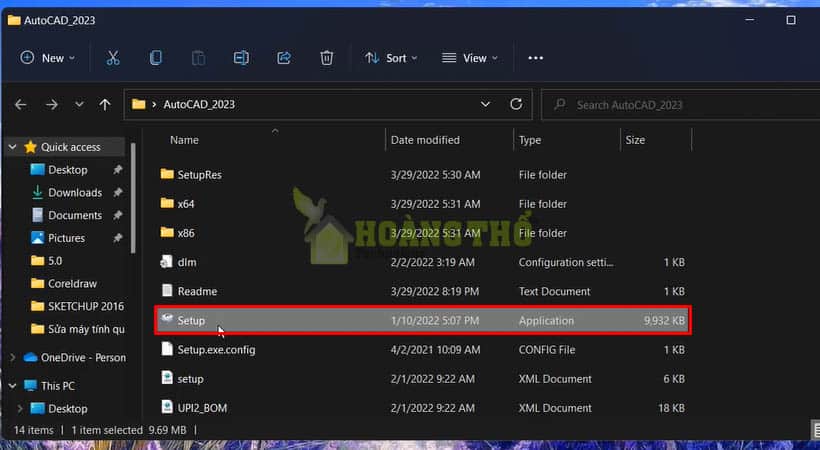Click the Delete trash can icon
The height and width of the screenshot is (450, 820).
pyautogui.click(x=326, y=58)
